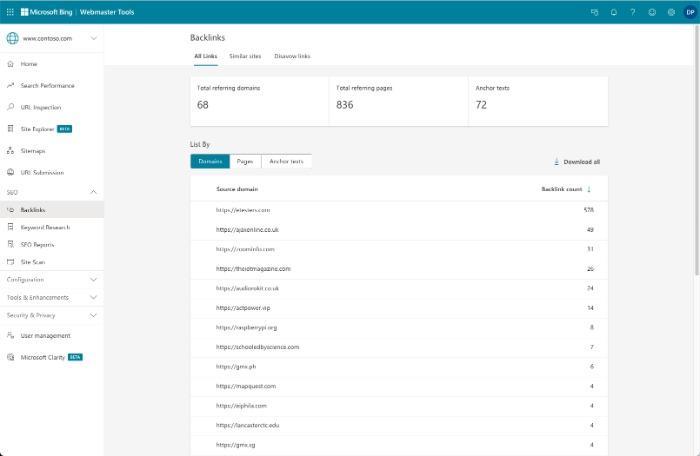Open the https://theiotmagazine.com domain link
This screenshot has width=700, height=456.
point(253,269)
